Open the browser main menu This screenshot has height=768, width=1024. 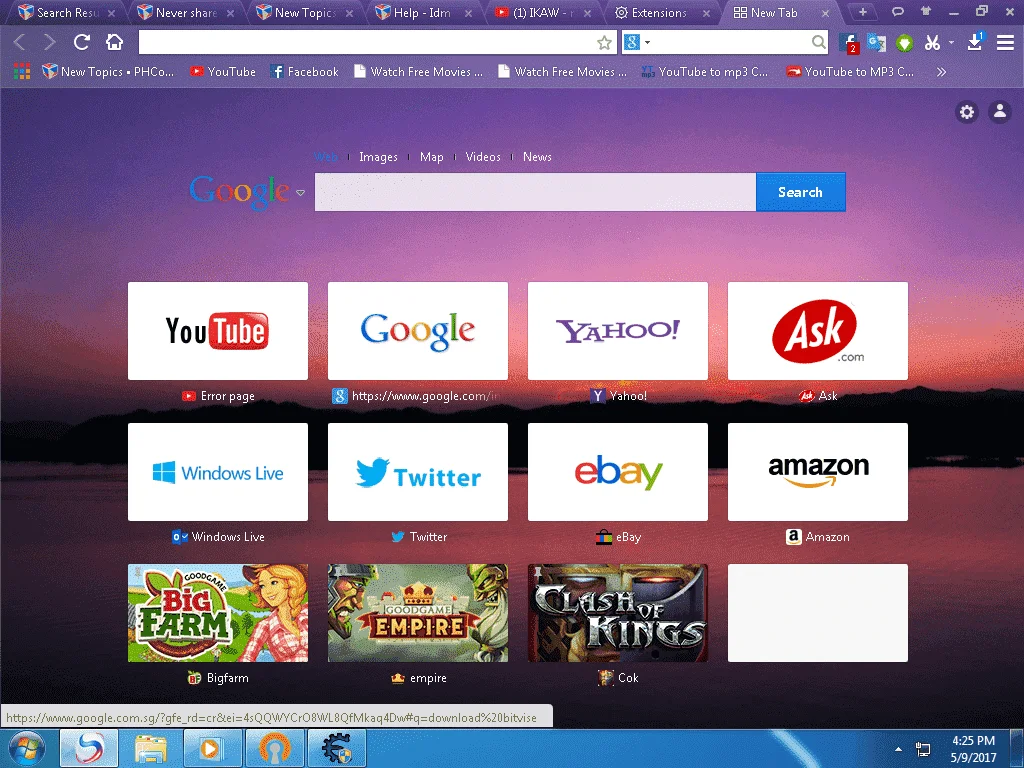click(x=1005, y=42)
